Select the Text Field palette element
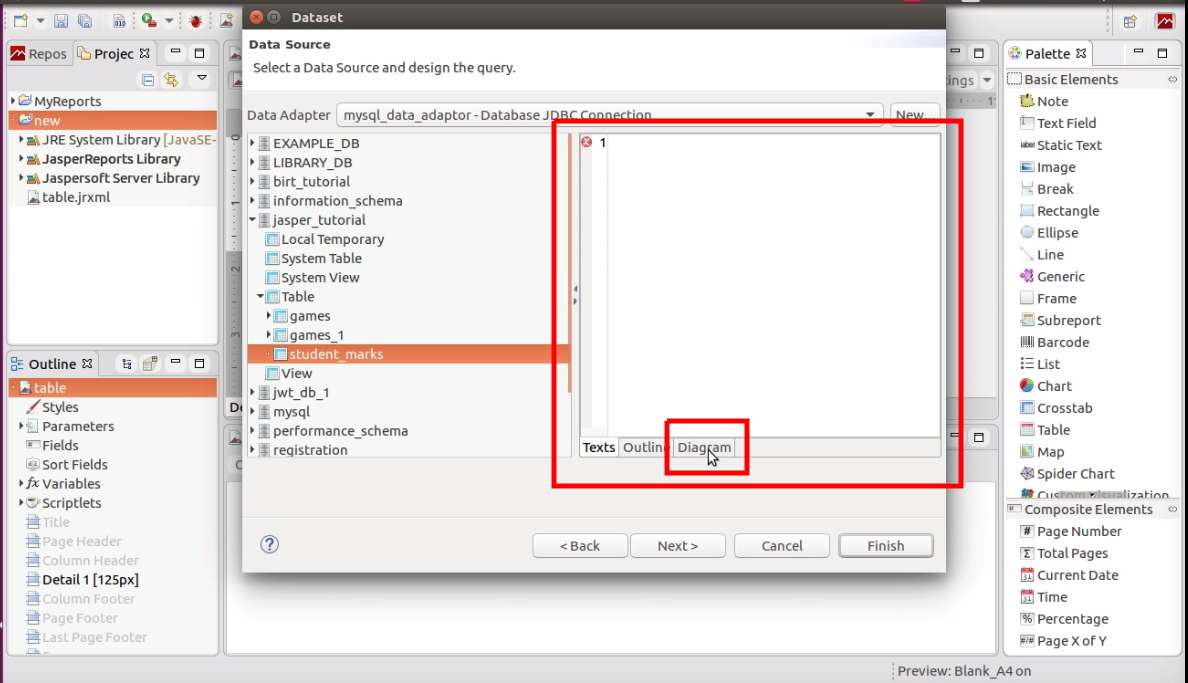 [1058, 123]
